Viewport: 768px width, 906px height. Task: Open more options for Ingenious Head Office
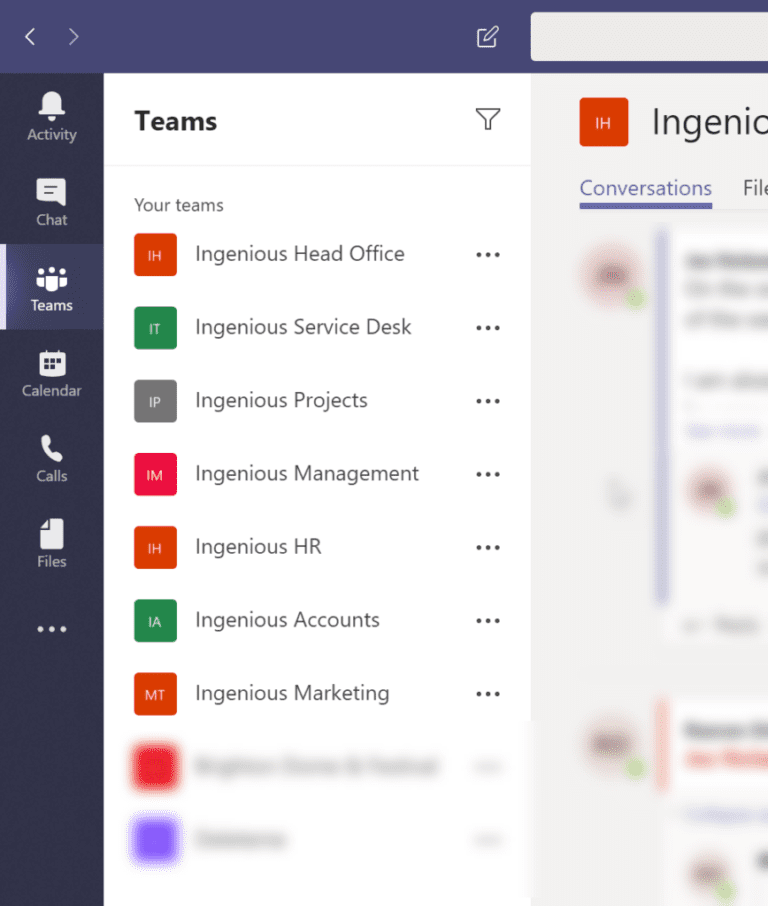[x=487, y=254]
